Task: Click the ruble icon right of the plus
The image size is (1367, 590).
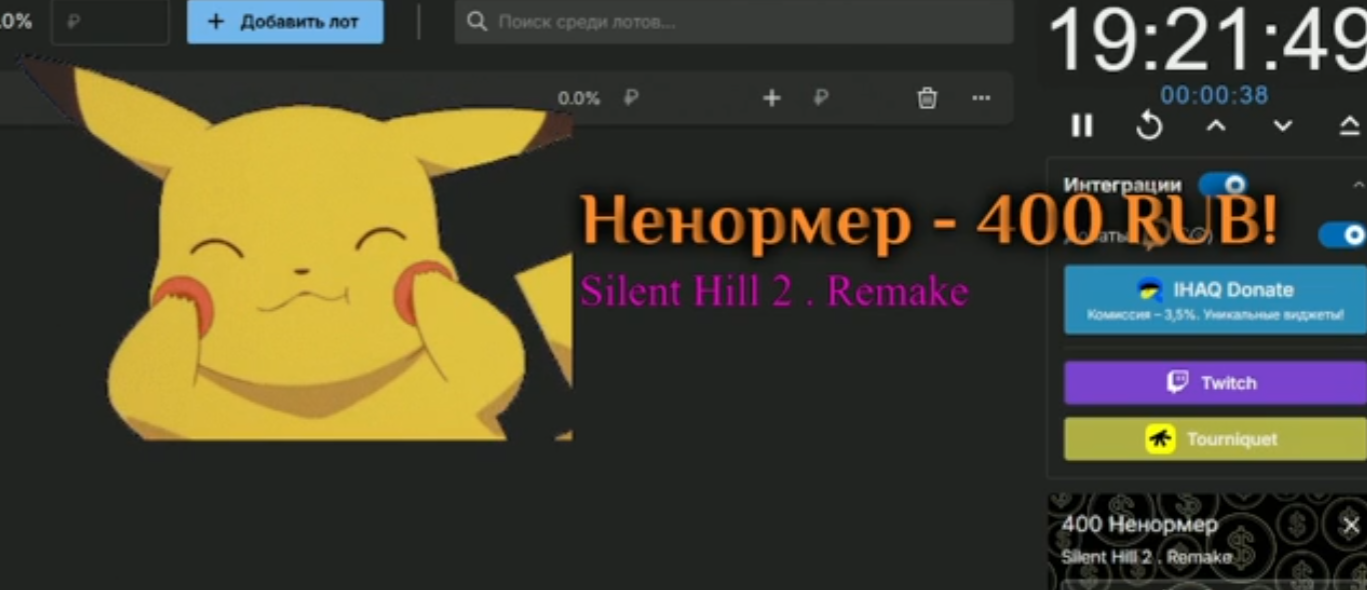Action: (x=820, y=98)
